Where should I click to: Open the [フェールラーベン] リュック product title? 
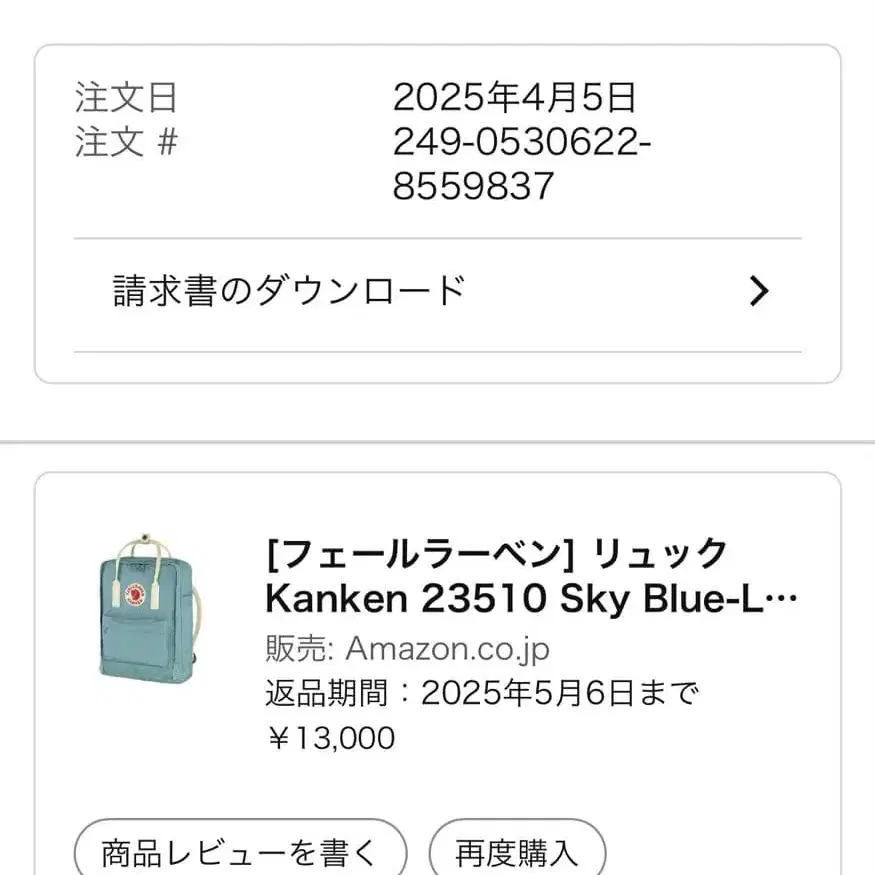pos(497,552)
